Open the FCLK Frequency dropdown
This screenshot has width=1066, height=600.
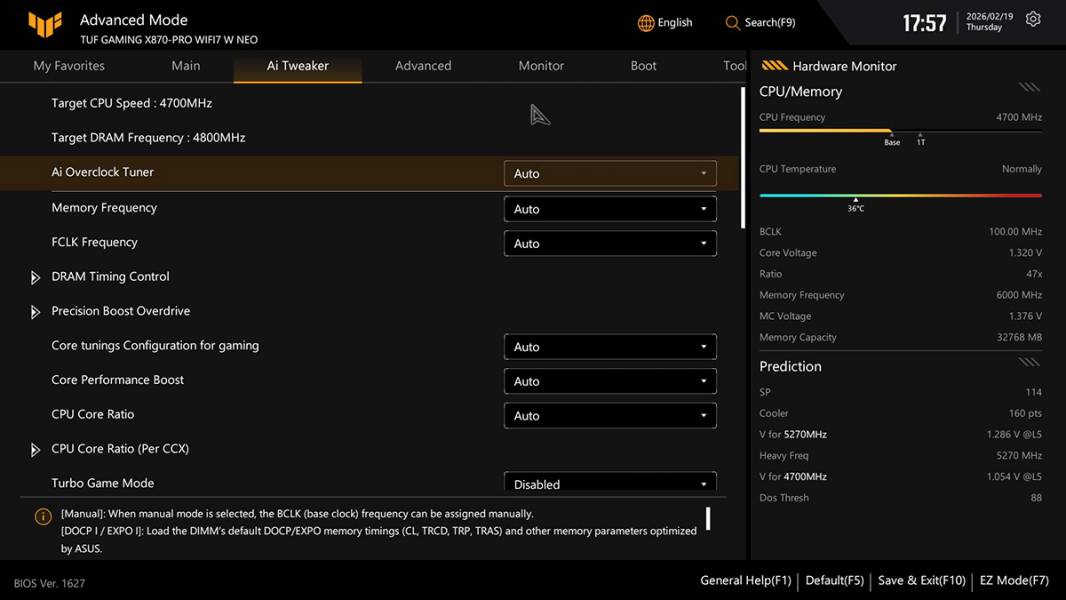(x=610, y=243)
